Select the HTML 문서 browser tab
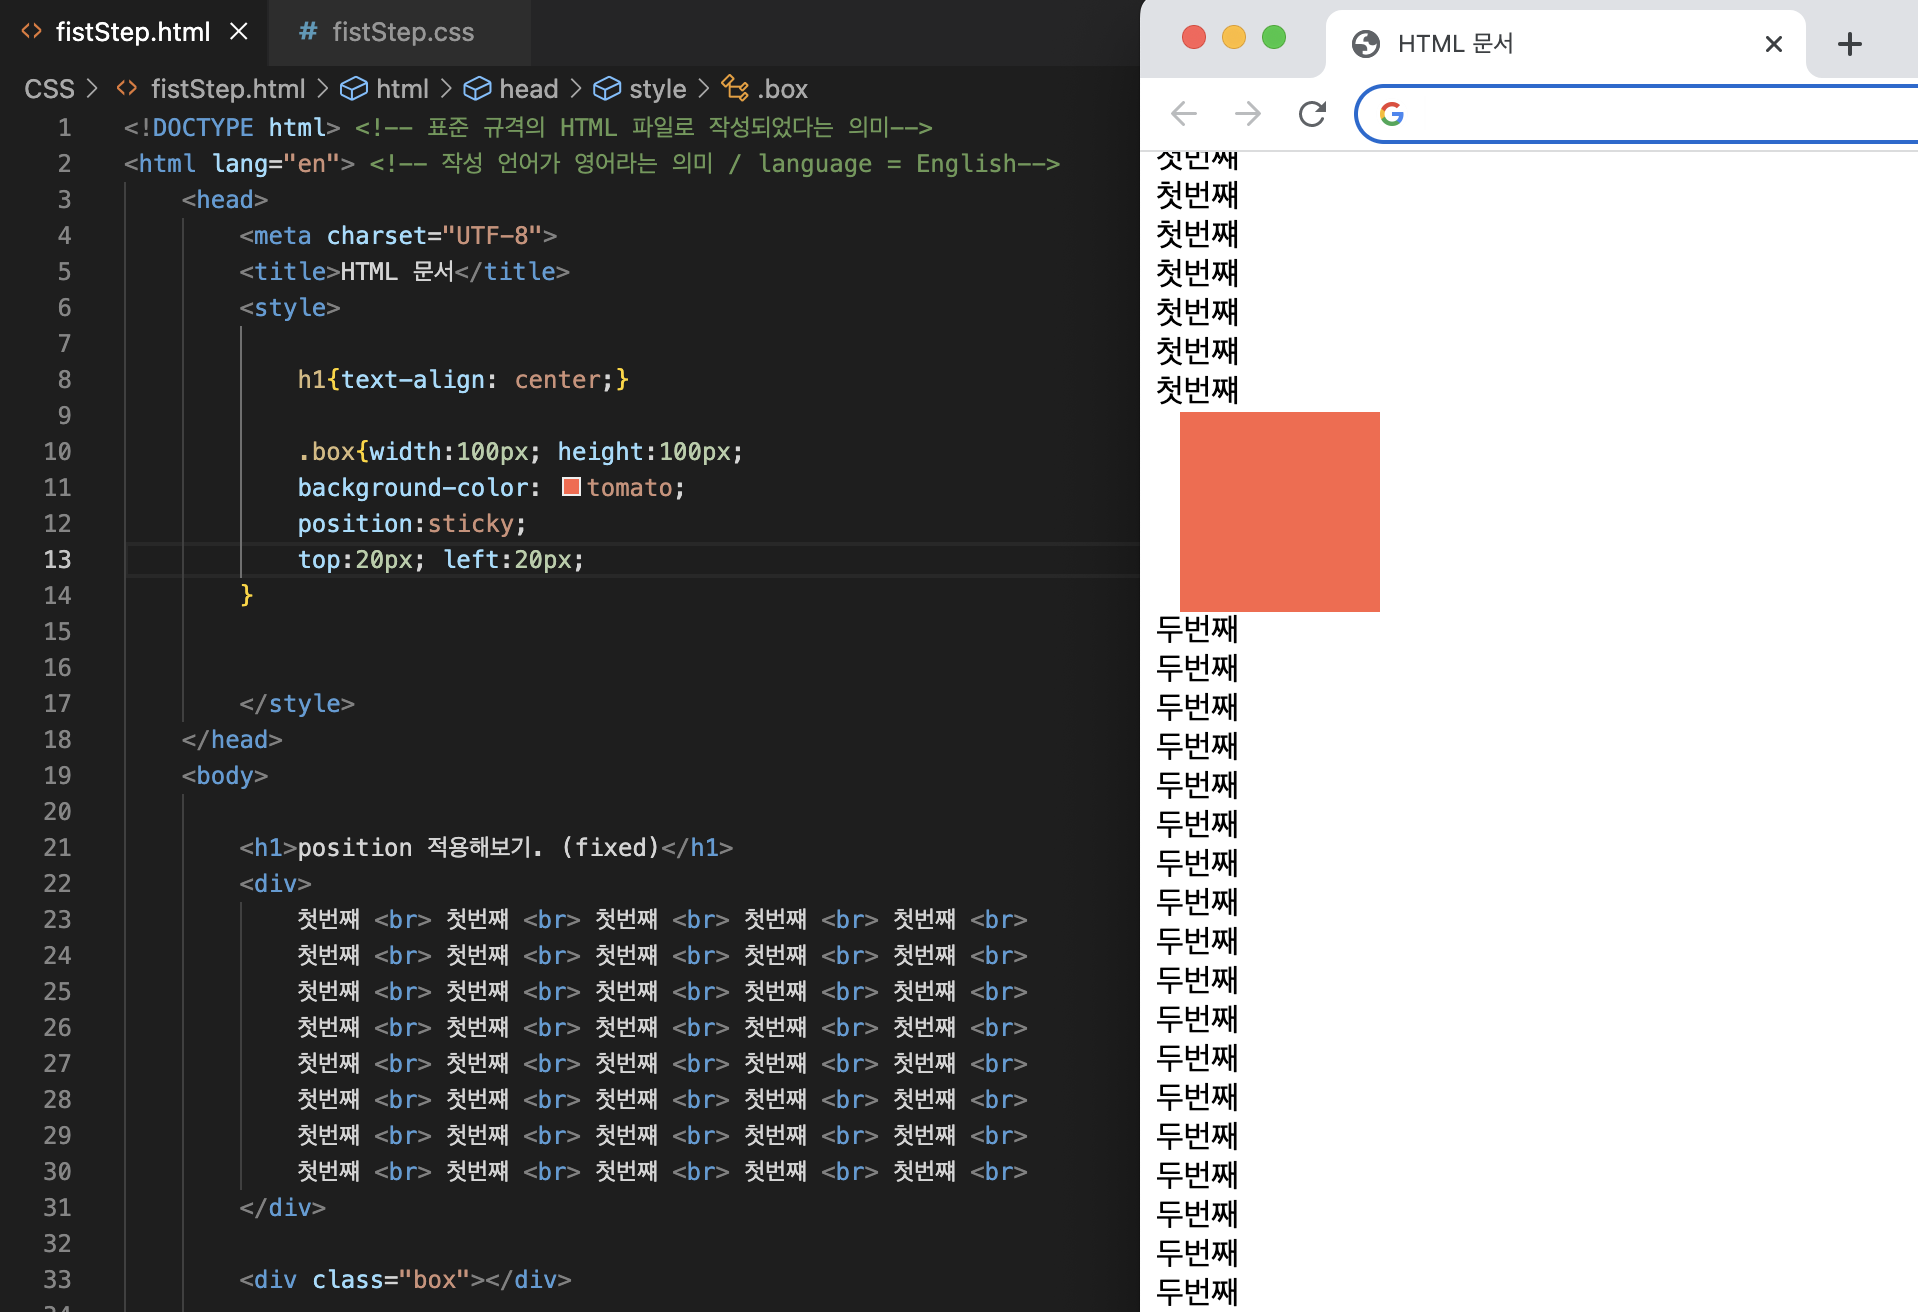This screenshot has height=1312, width=1918. (1565, 44)
